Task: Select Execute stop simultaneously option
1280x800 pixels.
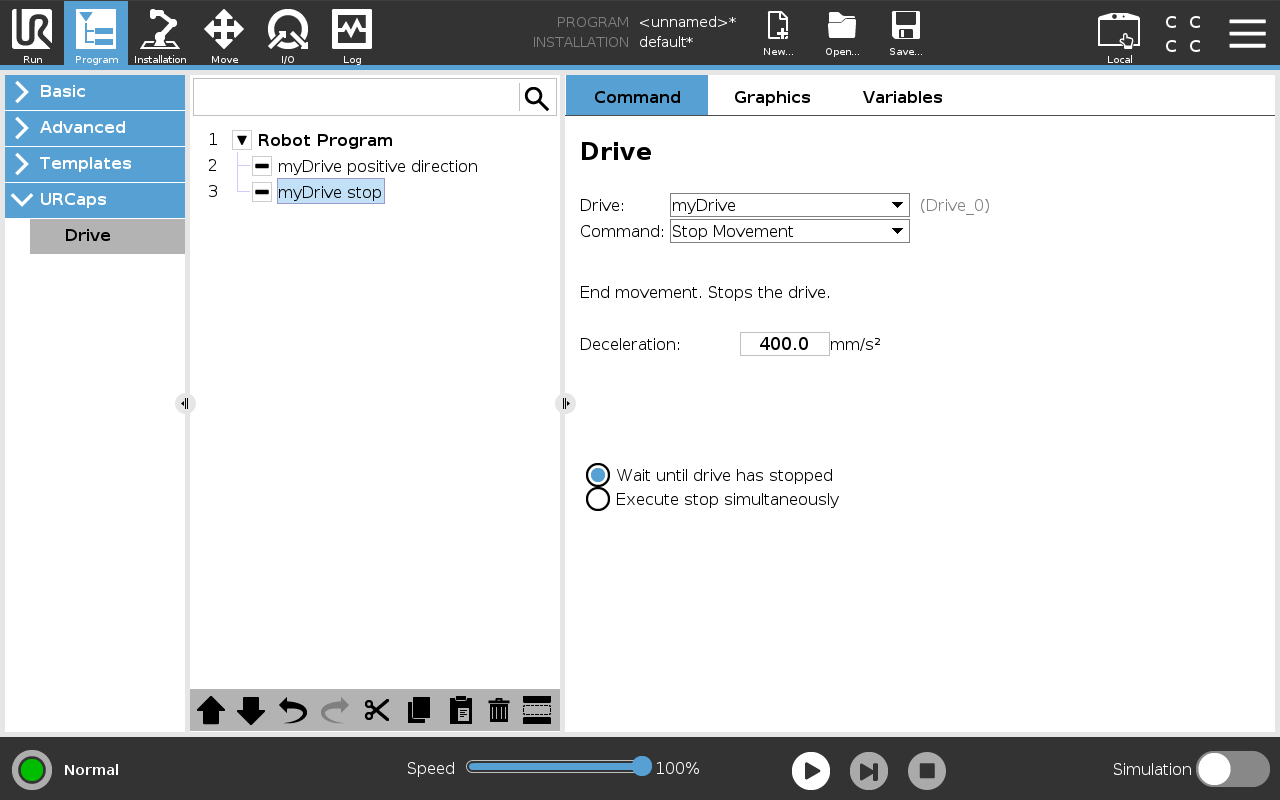Action: [598, 499]
